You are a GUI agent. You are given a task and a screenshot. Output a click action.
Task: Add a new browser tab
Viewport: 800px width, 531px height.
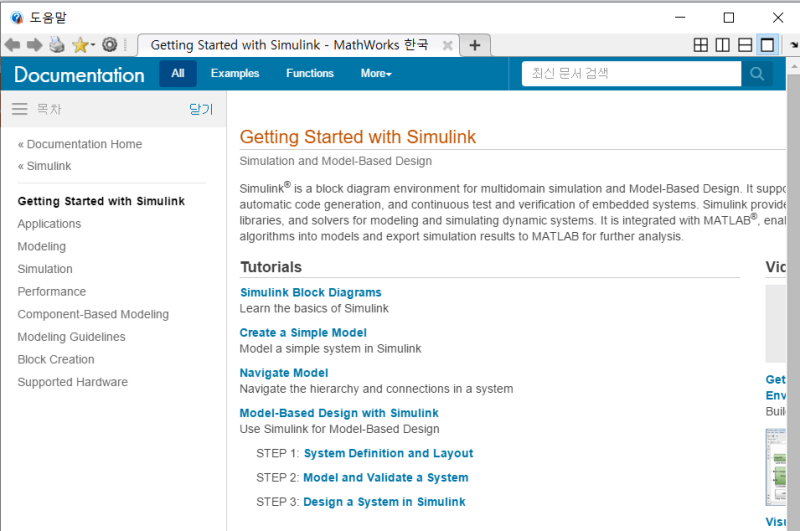pyautogui.click(x=475, y=45)
